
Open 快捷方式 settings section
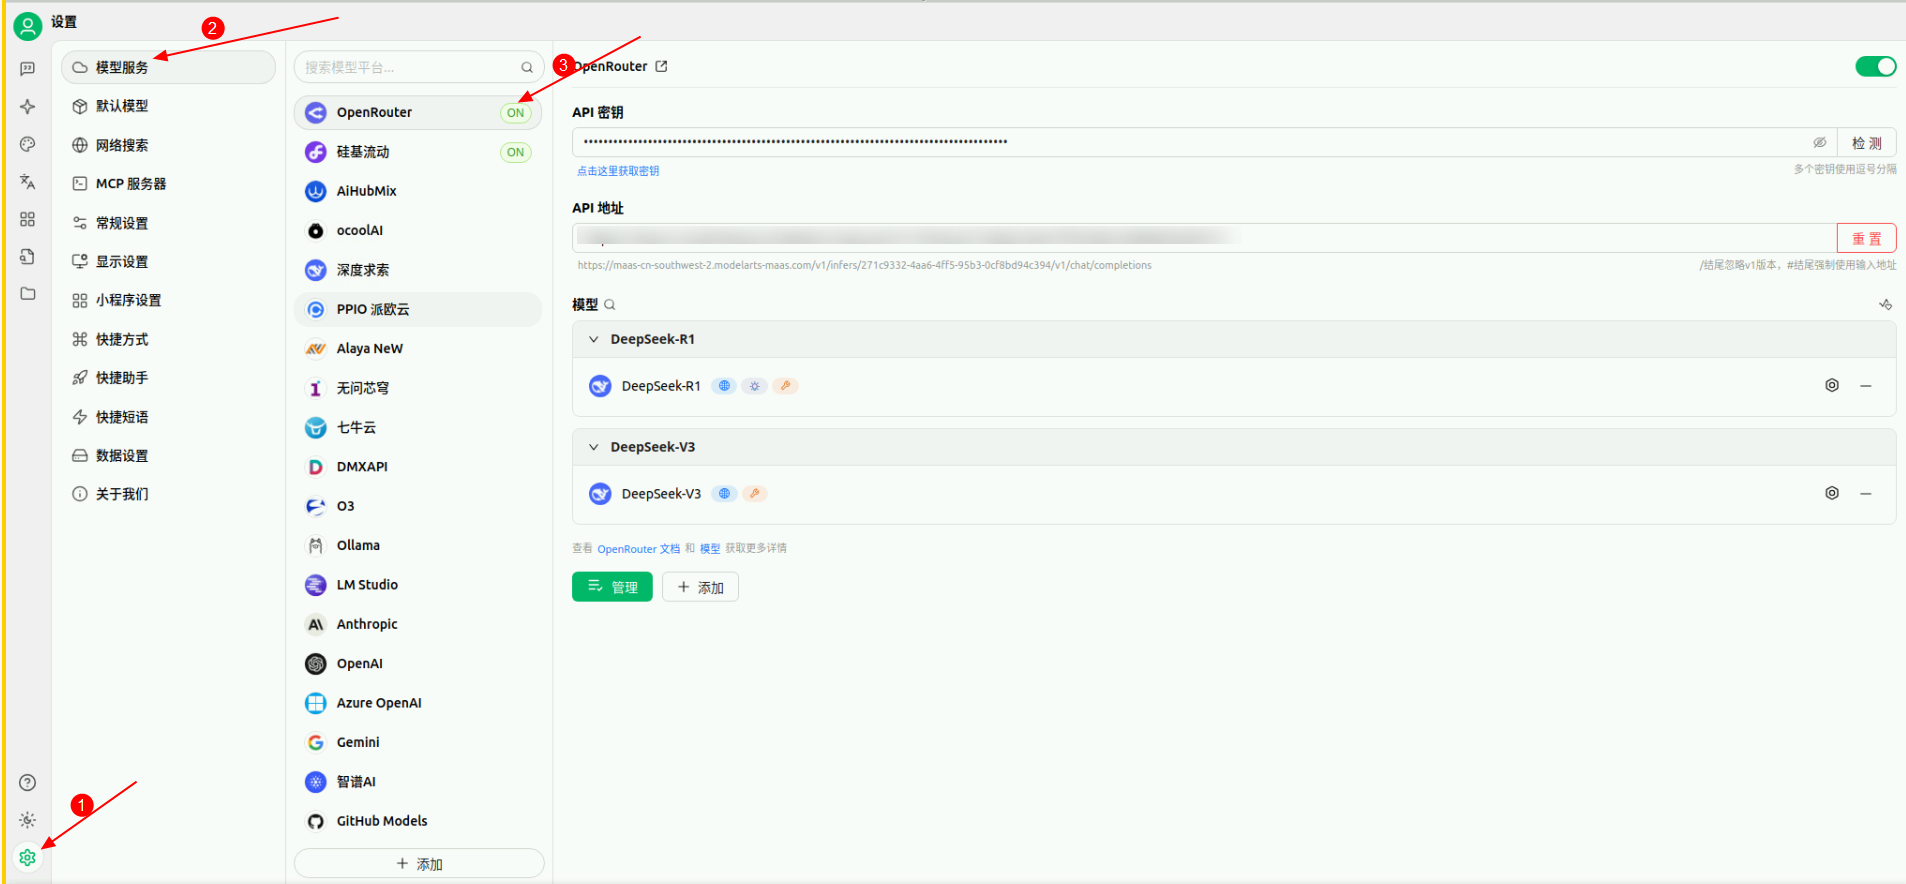(x=168, y=339)
